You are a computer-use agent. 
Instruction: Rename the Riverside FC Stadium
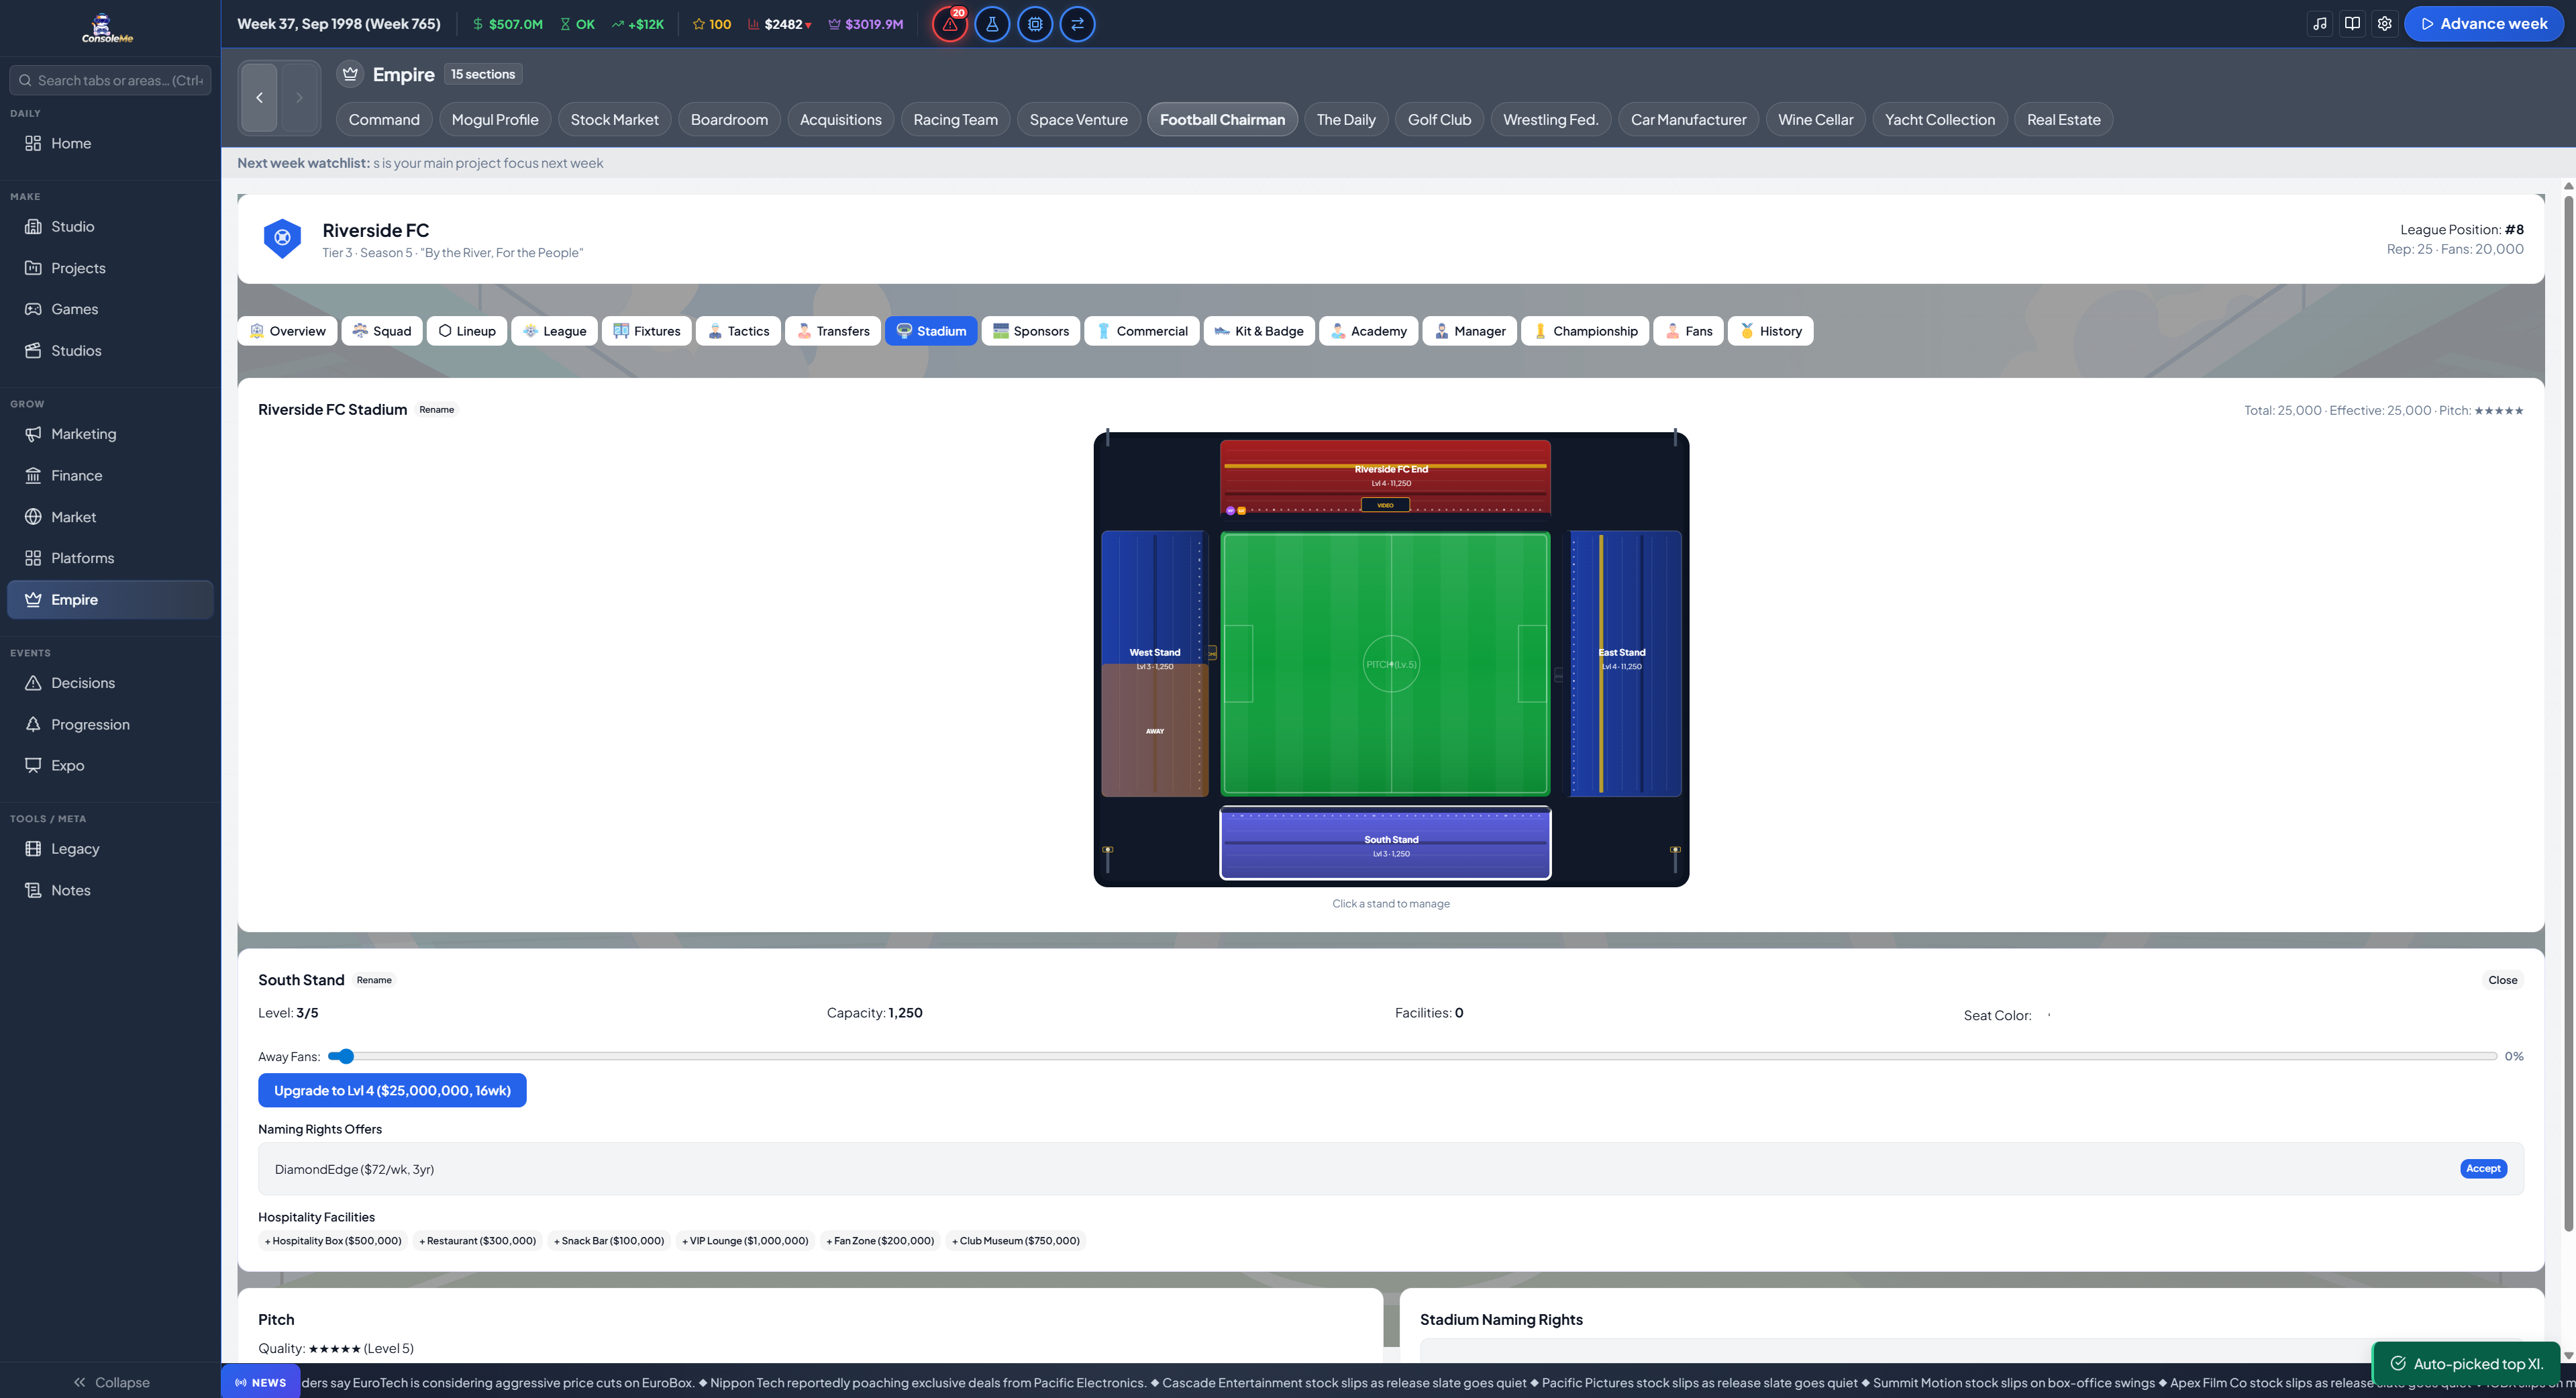[436, 410]
